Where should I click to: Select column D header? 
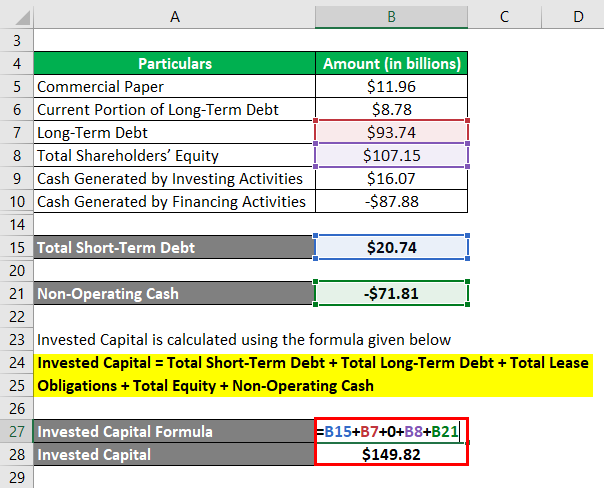[x=577, y=16]
